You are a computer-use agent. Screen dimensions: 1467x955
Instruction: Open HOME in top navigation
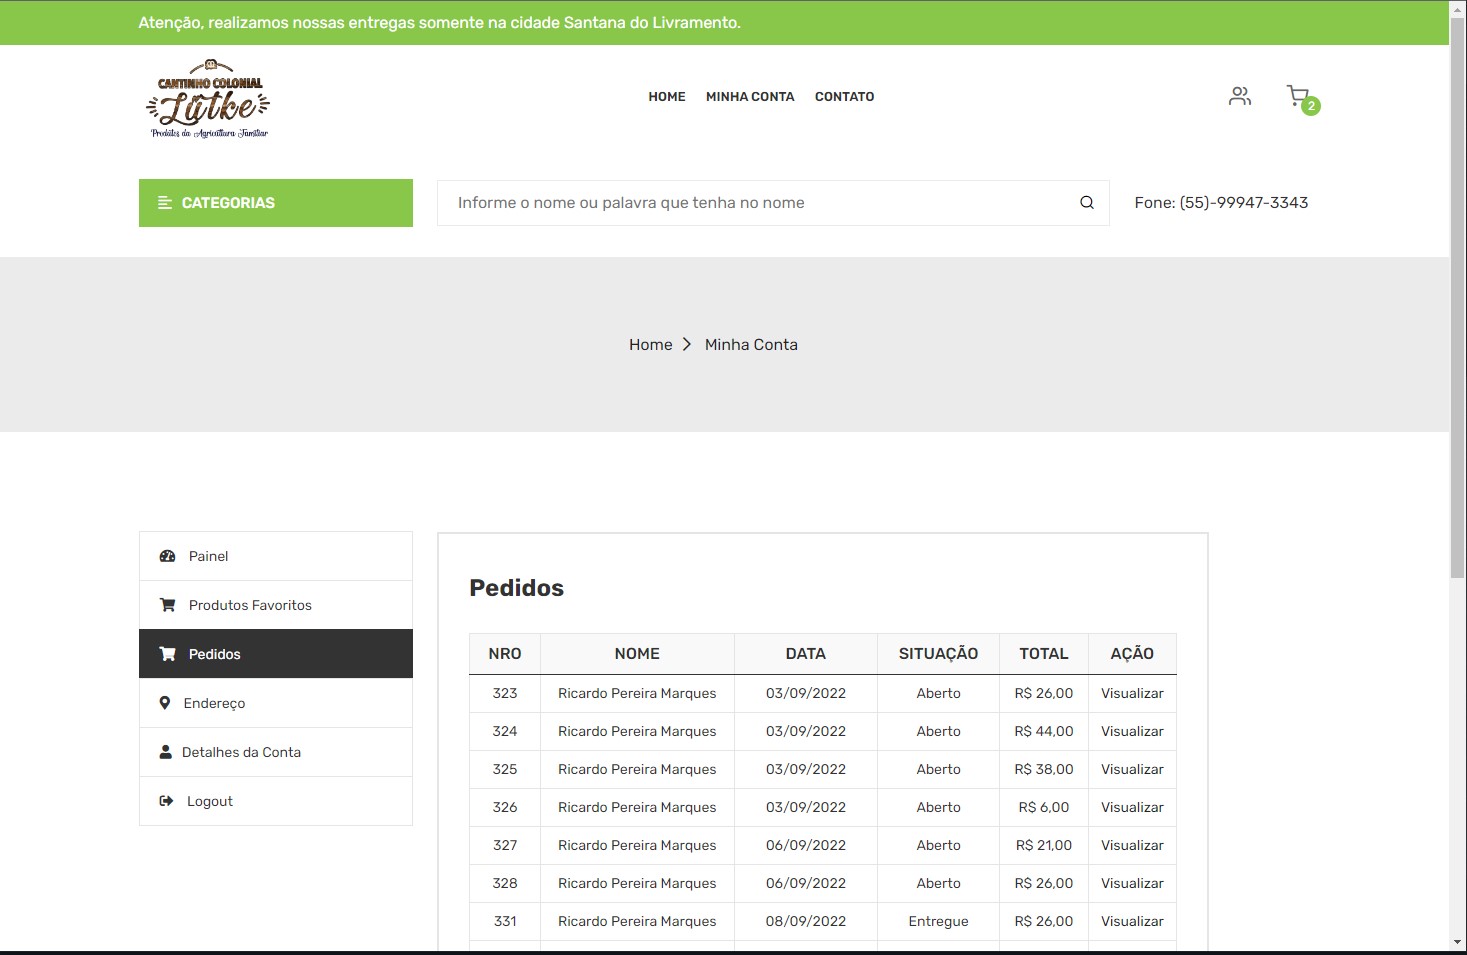coord(667,97)
